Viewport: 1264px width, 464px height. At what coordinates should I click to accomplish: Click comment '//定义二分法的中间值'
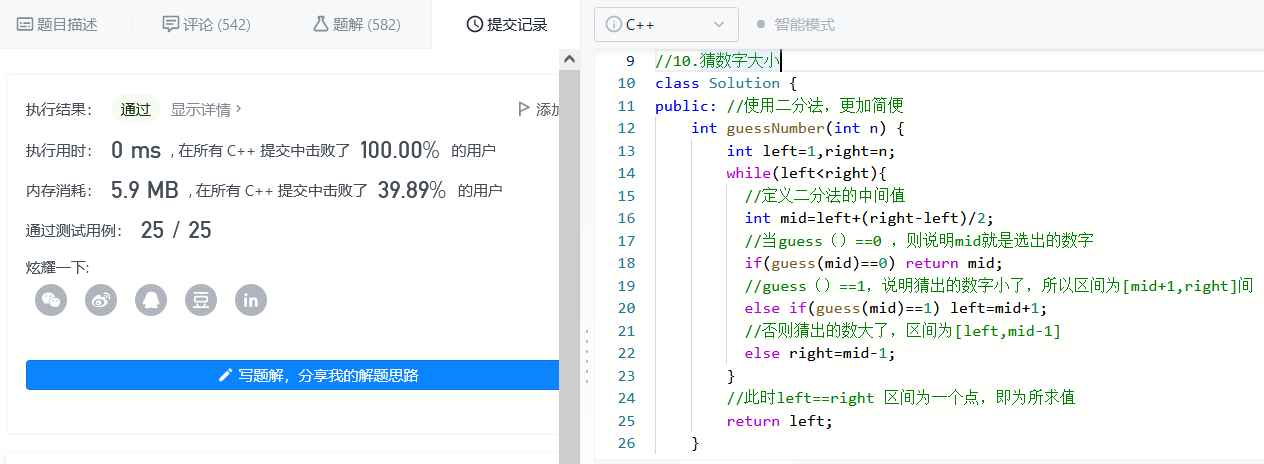pyautogui.click(x=825, y=196)
